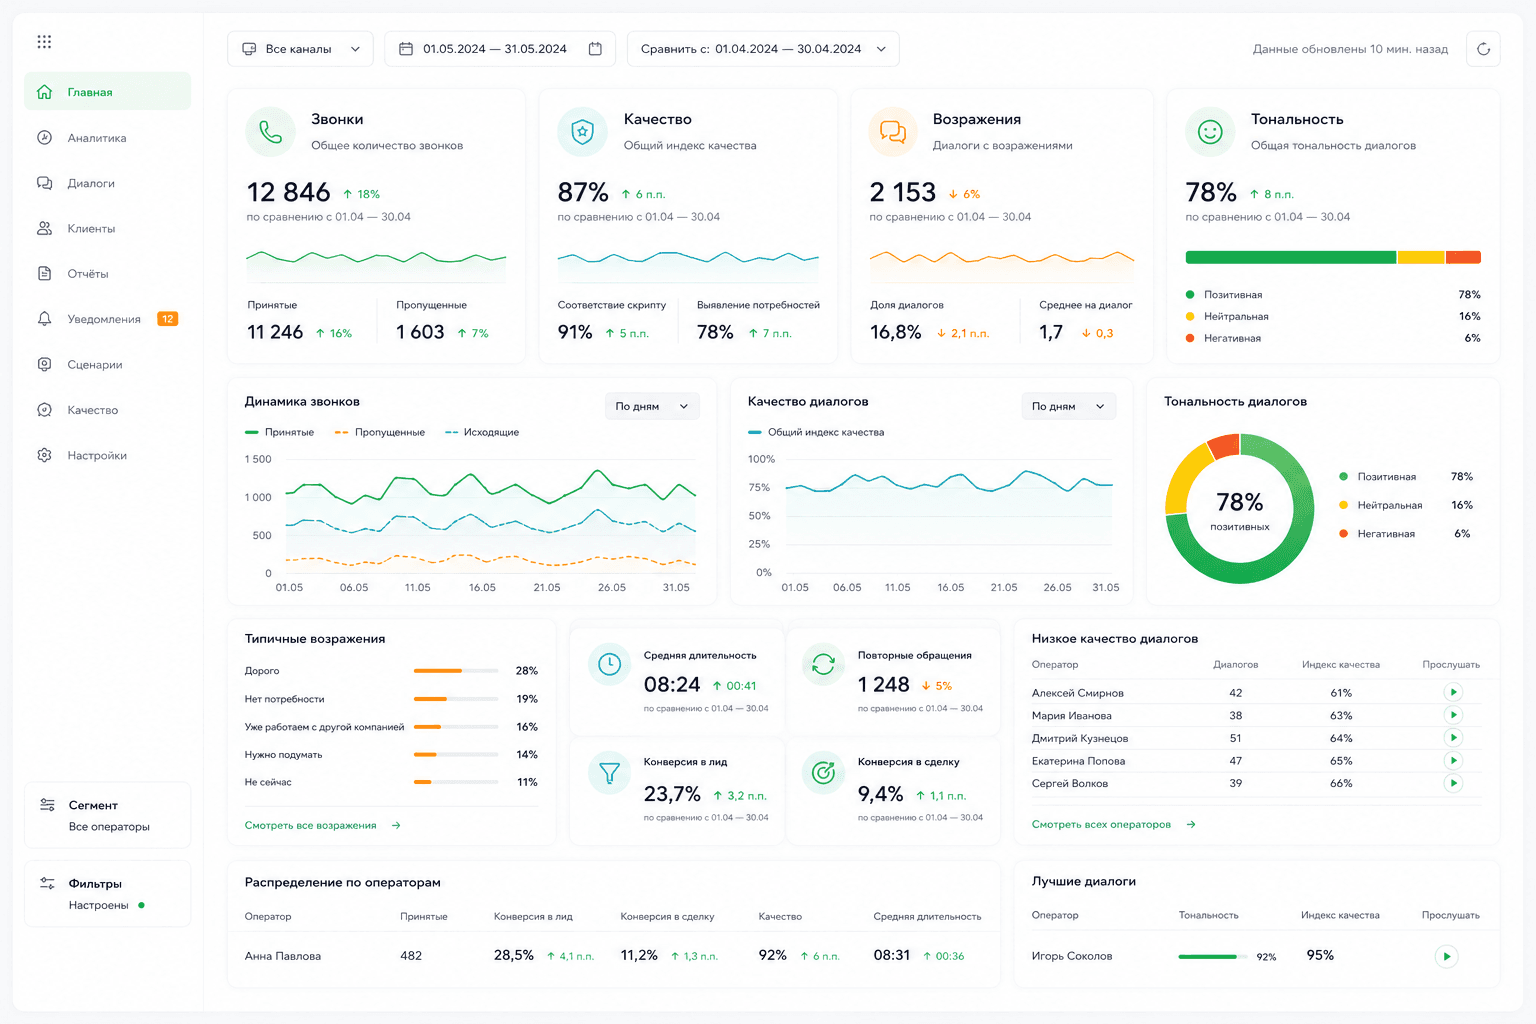
Task: Click the Звонки phone icon
Action: tap(270, 132)
